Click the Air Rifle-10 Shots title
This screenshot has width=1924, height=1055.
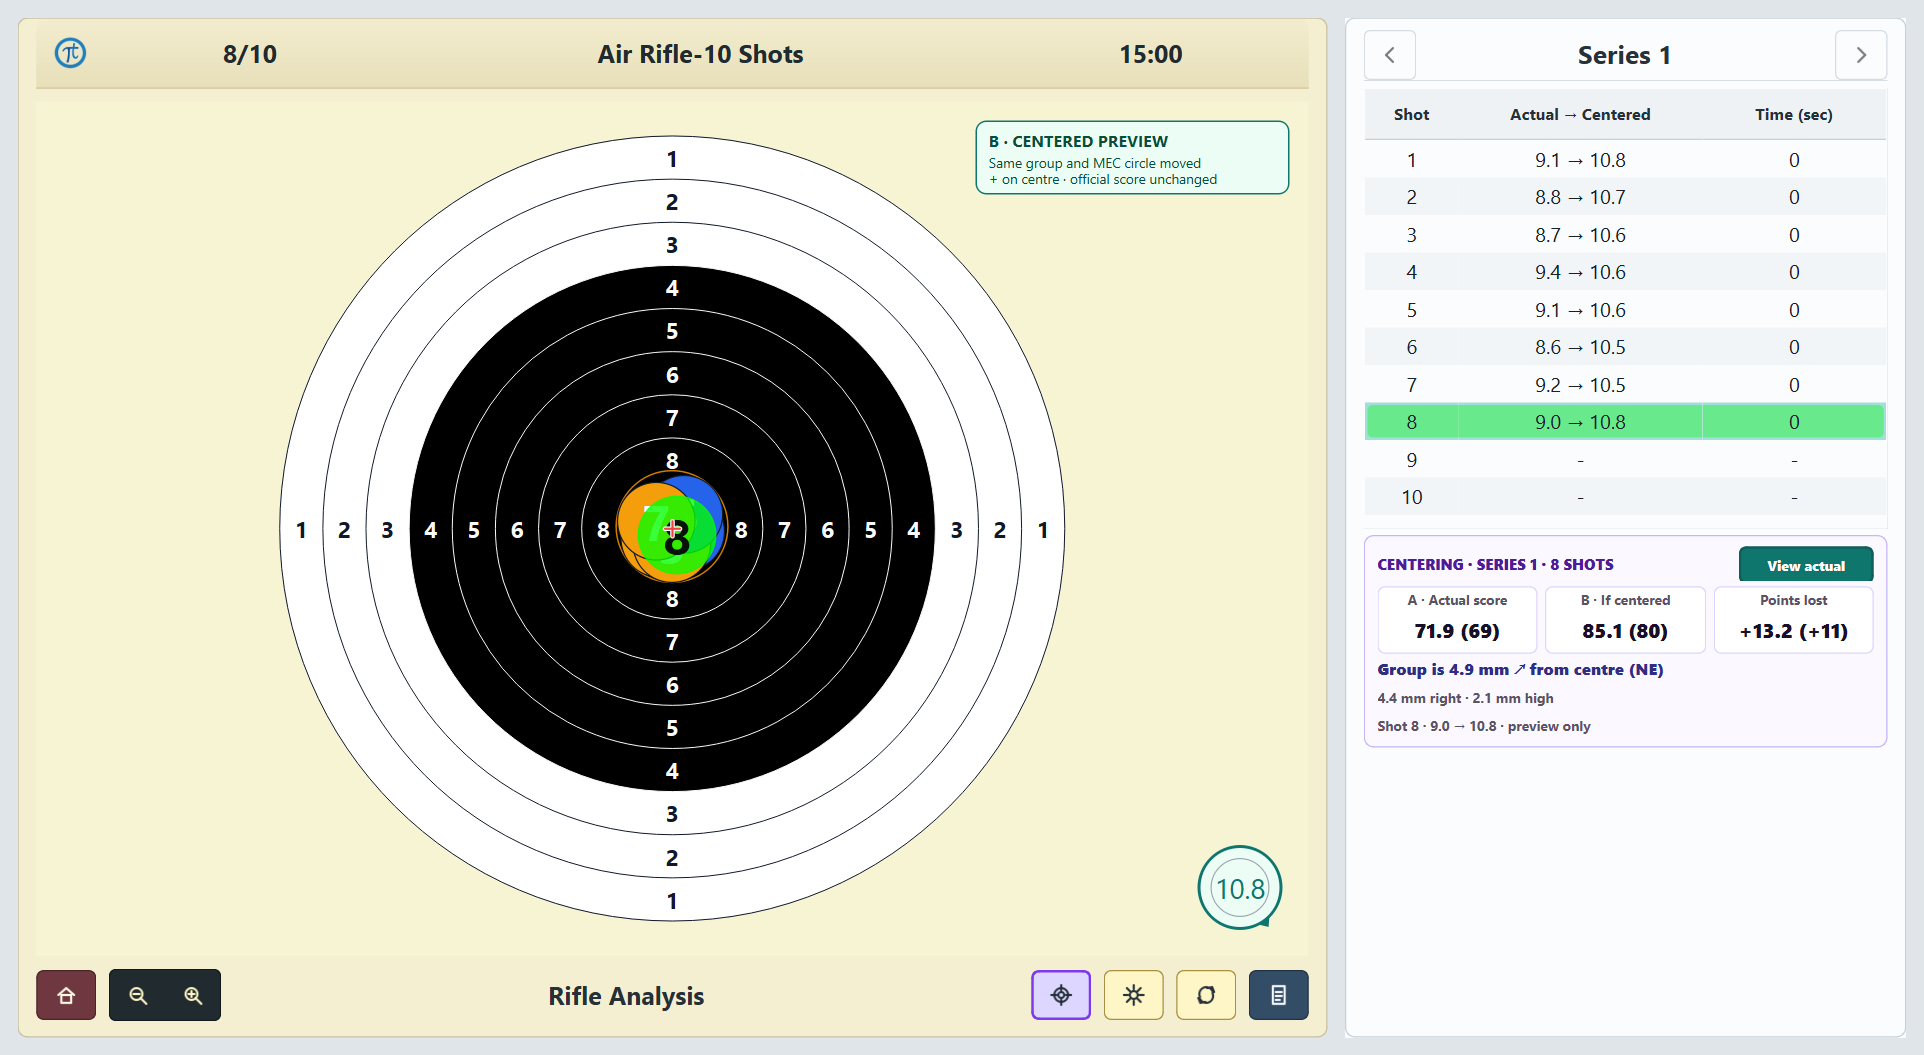pyautogui.click(x=700, y=54)
